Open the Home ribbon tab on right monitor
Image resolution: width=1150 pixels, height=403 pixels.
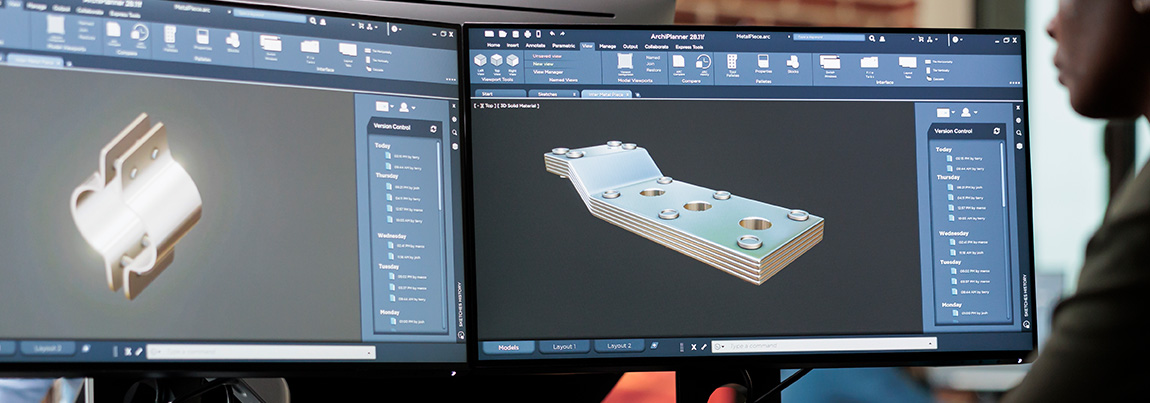coord(494,46)
